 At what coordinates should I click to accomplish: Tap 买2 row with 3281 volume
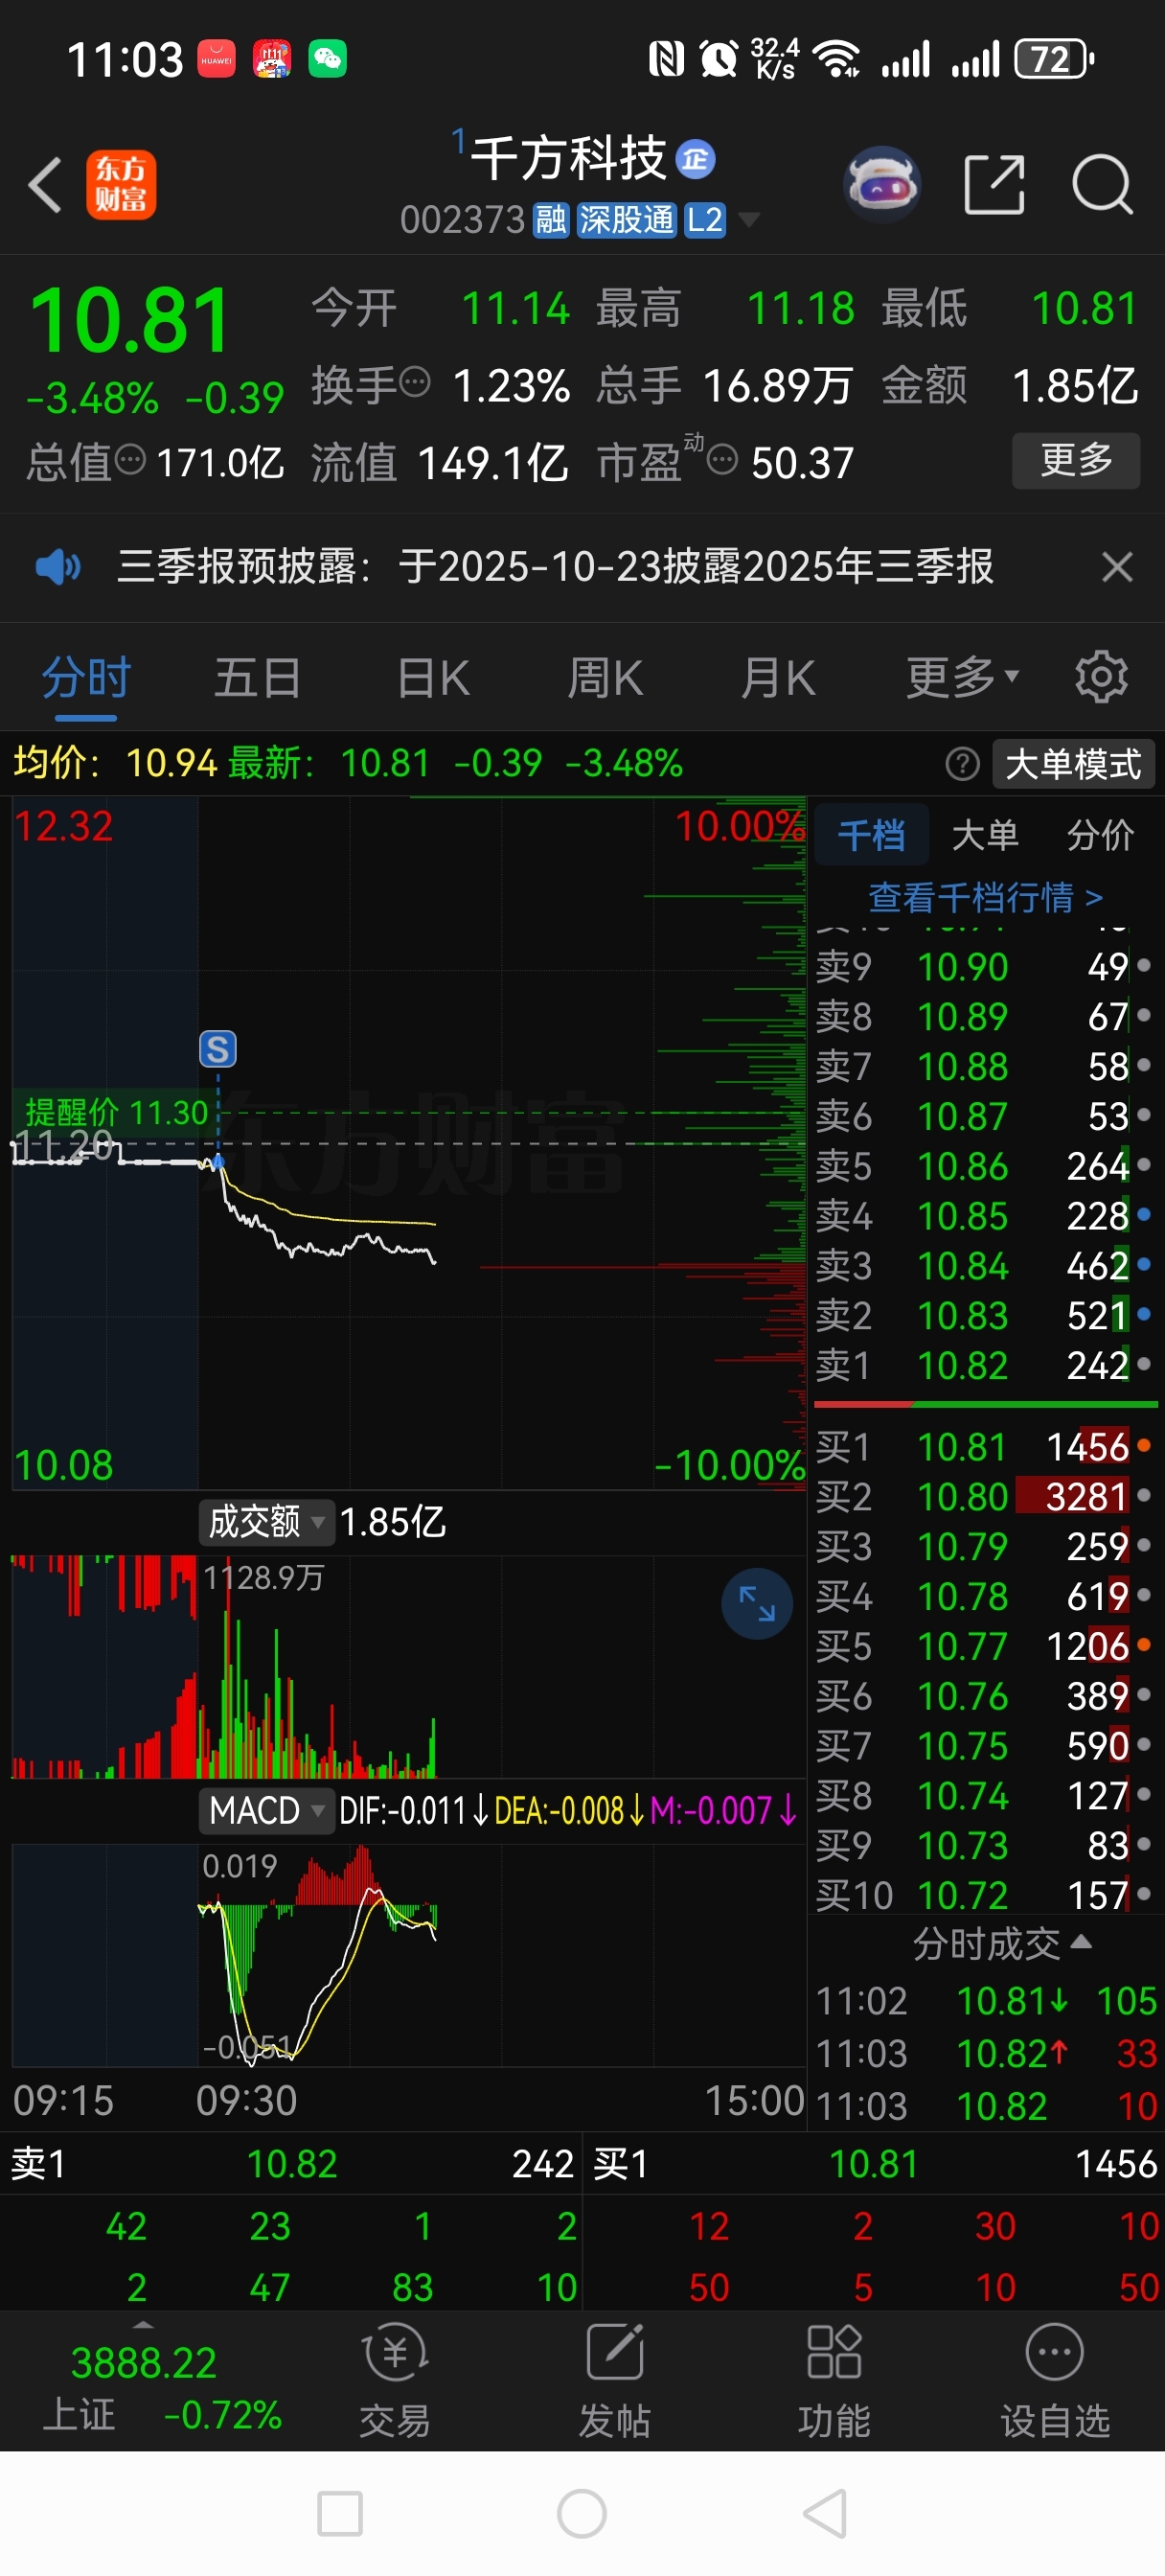coord(984,1496)
